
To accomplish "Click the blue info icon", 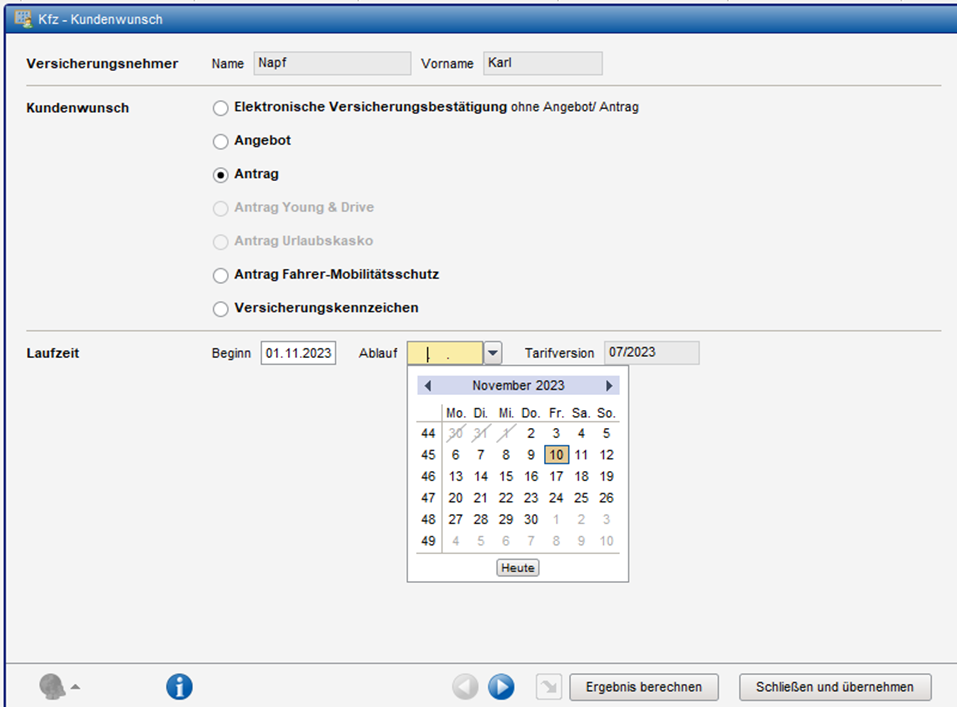I will click(179, 687).
